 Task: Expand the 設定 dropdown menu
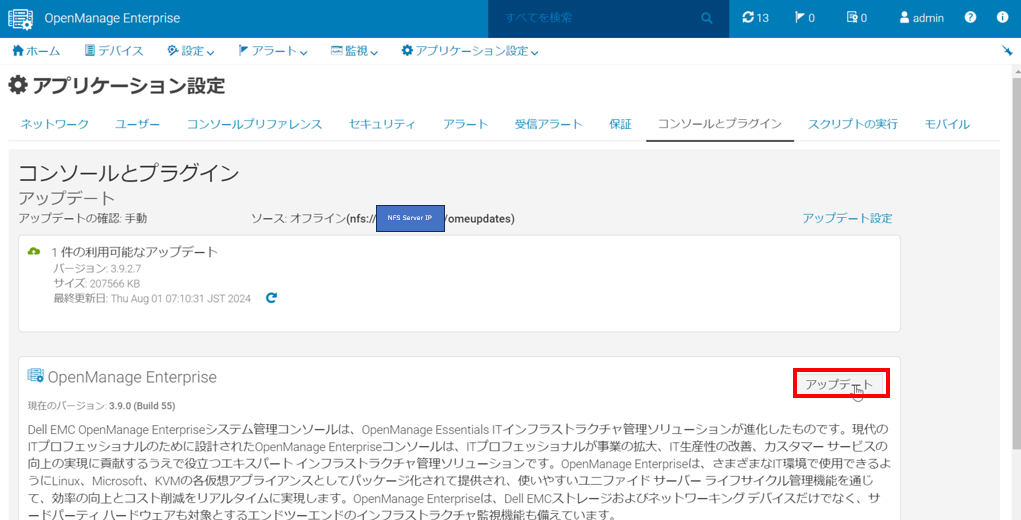[x=191, y=51]
